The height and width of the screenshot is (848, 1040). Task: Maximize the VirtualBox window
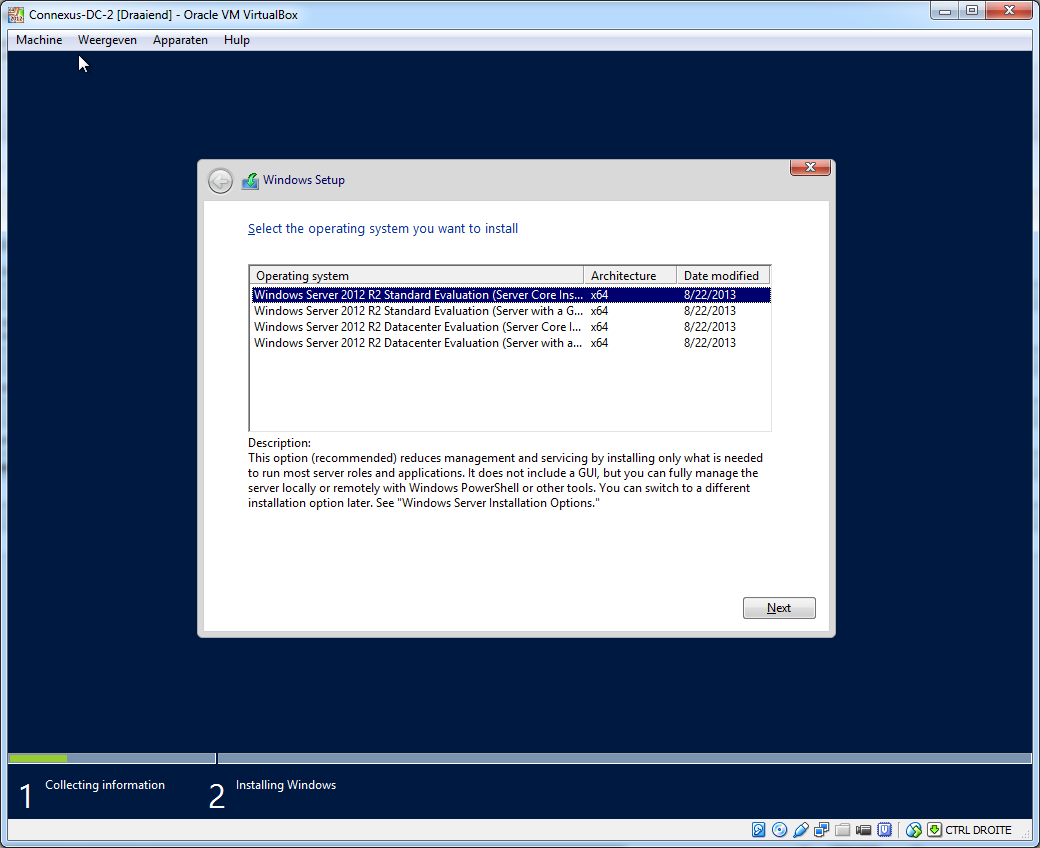[972, 11]
